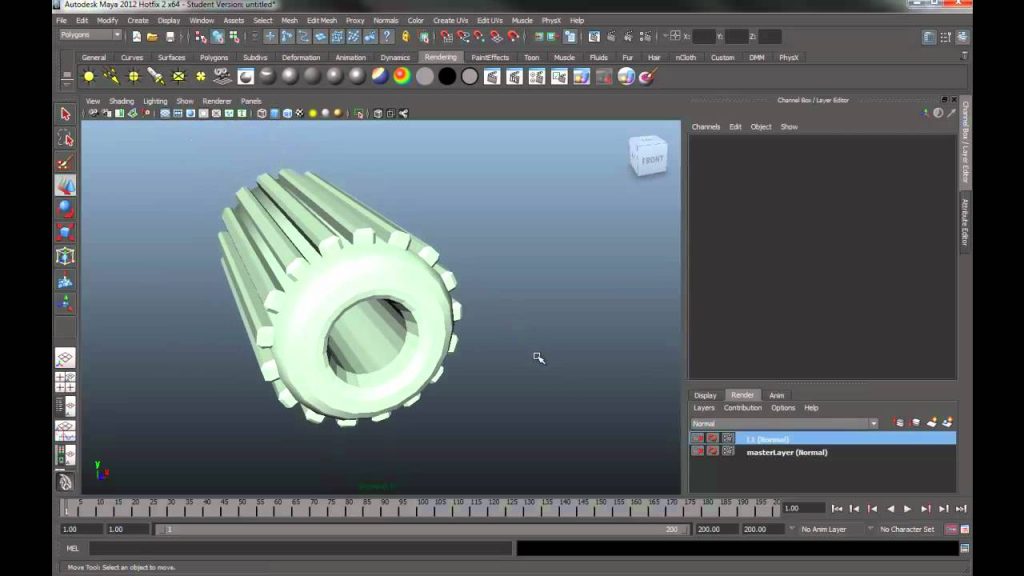Select the arrow Select tool in toolbox
This screenshot has width=1024, height=576.
(65, 114)
